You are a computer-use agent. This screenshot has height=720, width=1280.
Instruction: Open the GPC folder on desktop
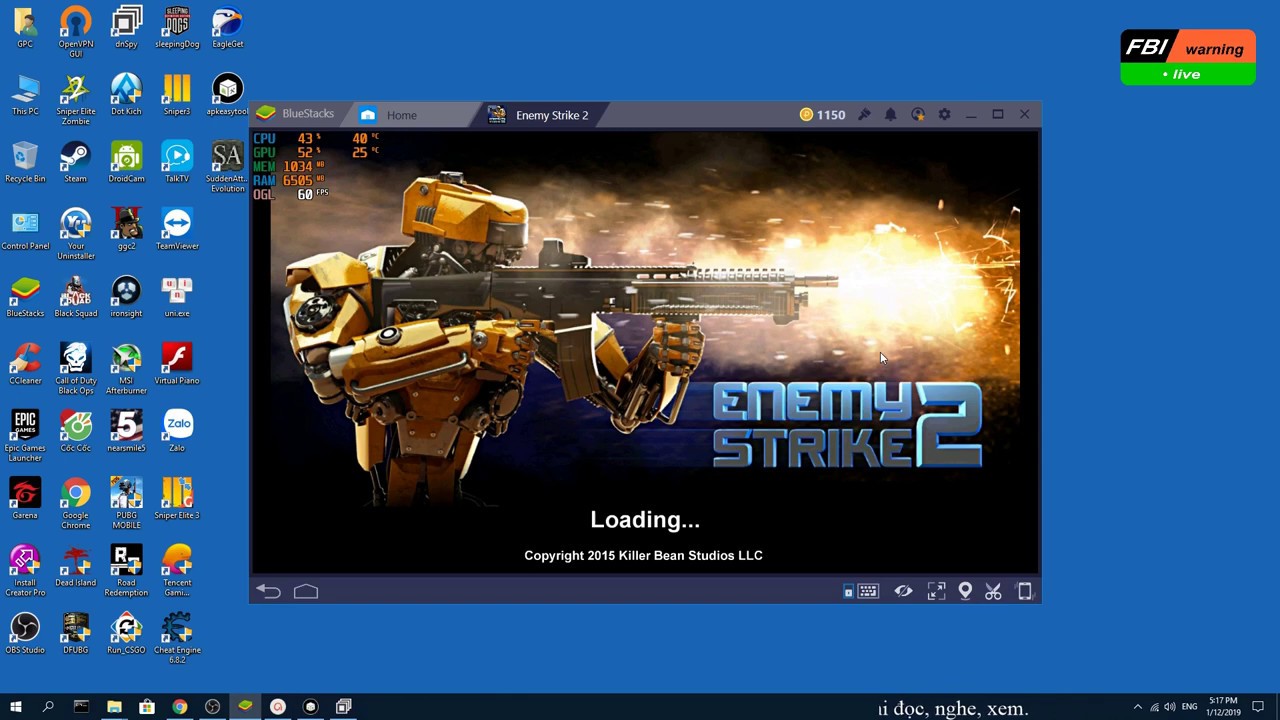(25, 28)
